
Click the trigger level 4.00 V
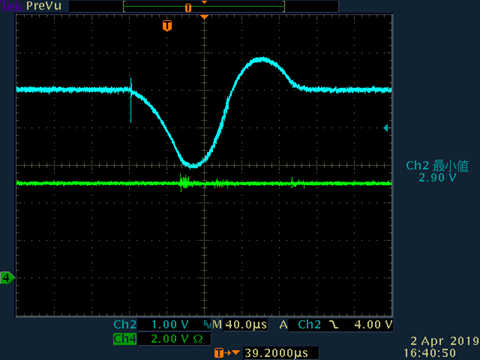coord(373,325)
